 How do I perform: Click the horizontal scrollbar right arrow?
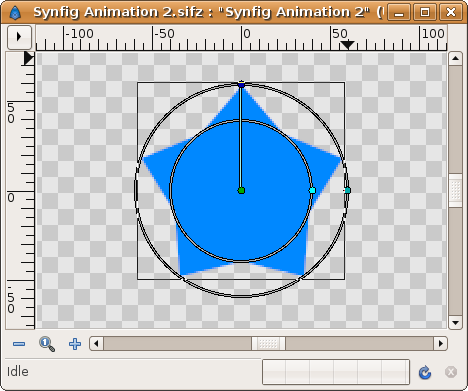441,343
